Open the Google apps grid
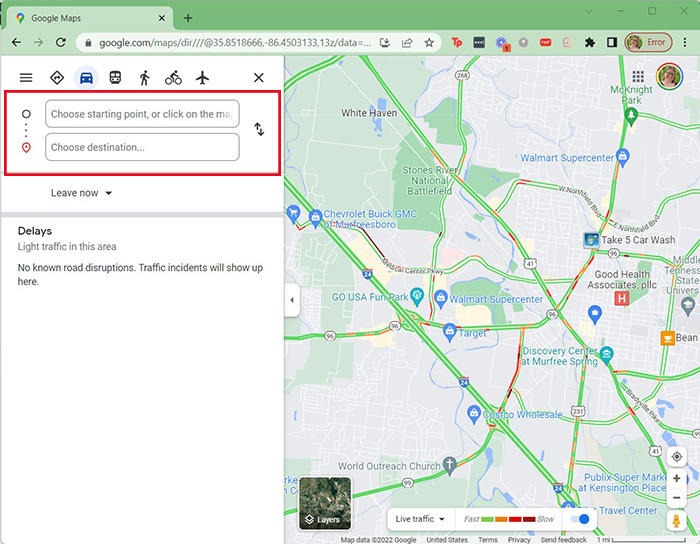 638,76
